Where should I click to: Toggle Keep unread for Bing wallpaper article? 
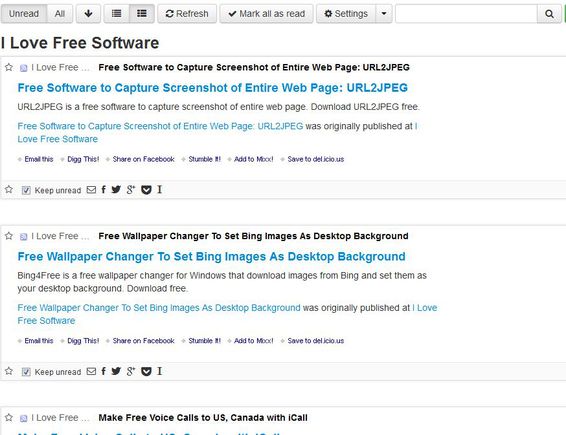coord(26,372)
